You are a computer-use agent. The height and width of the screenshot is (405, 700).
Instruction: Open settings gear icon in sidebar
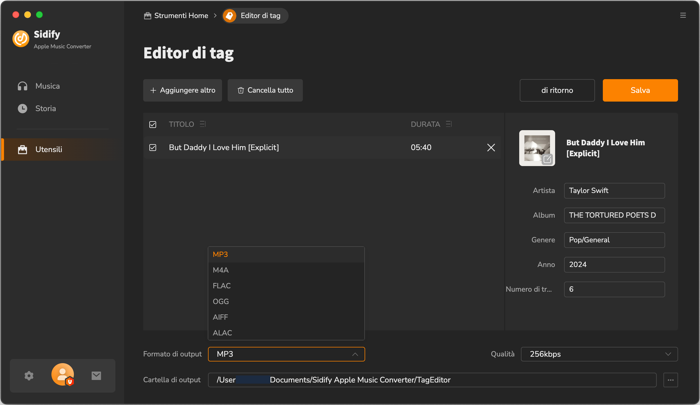coord(29,376)
